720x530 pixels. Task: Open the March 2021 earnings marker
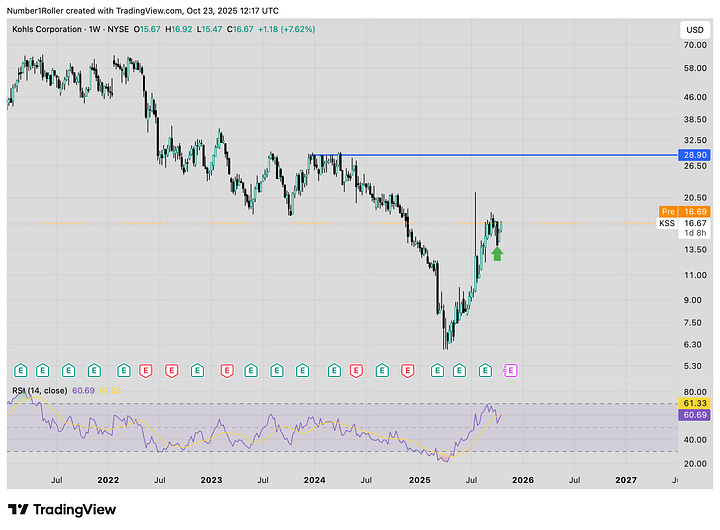click(21, 370)
